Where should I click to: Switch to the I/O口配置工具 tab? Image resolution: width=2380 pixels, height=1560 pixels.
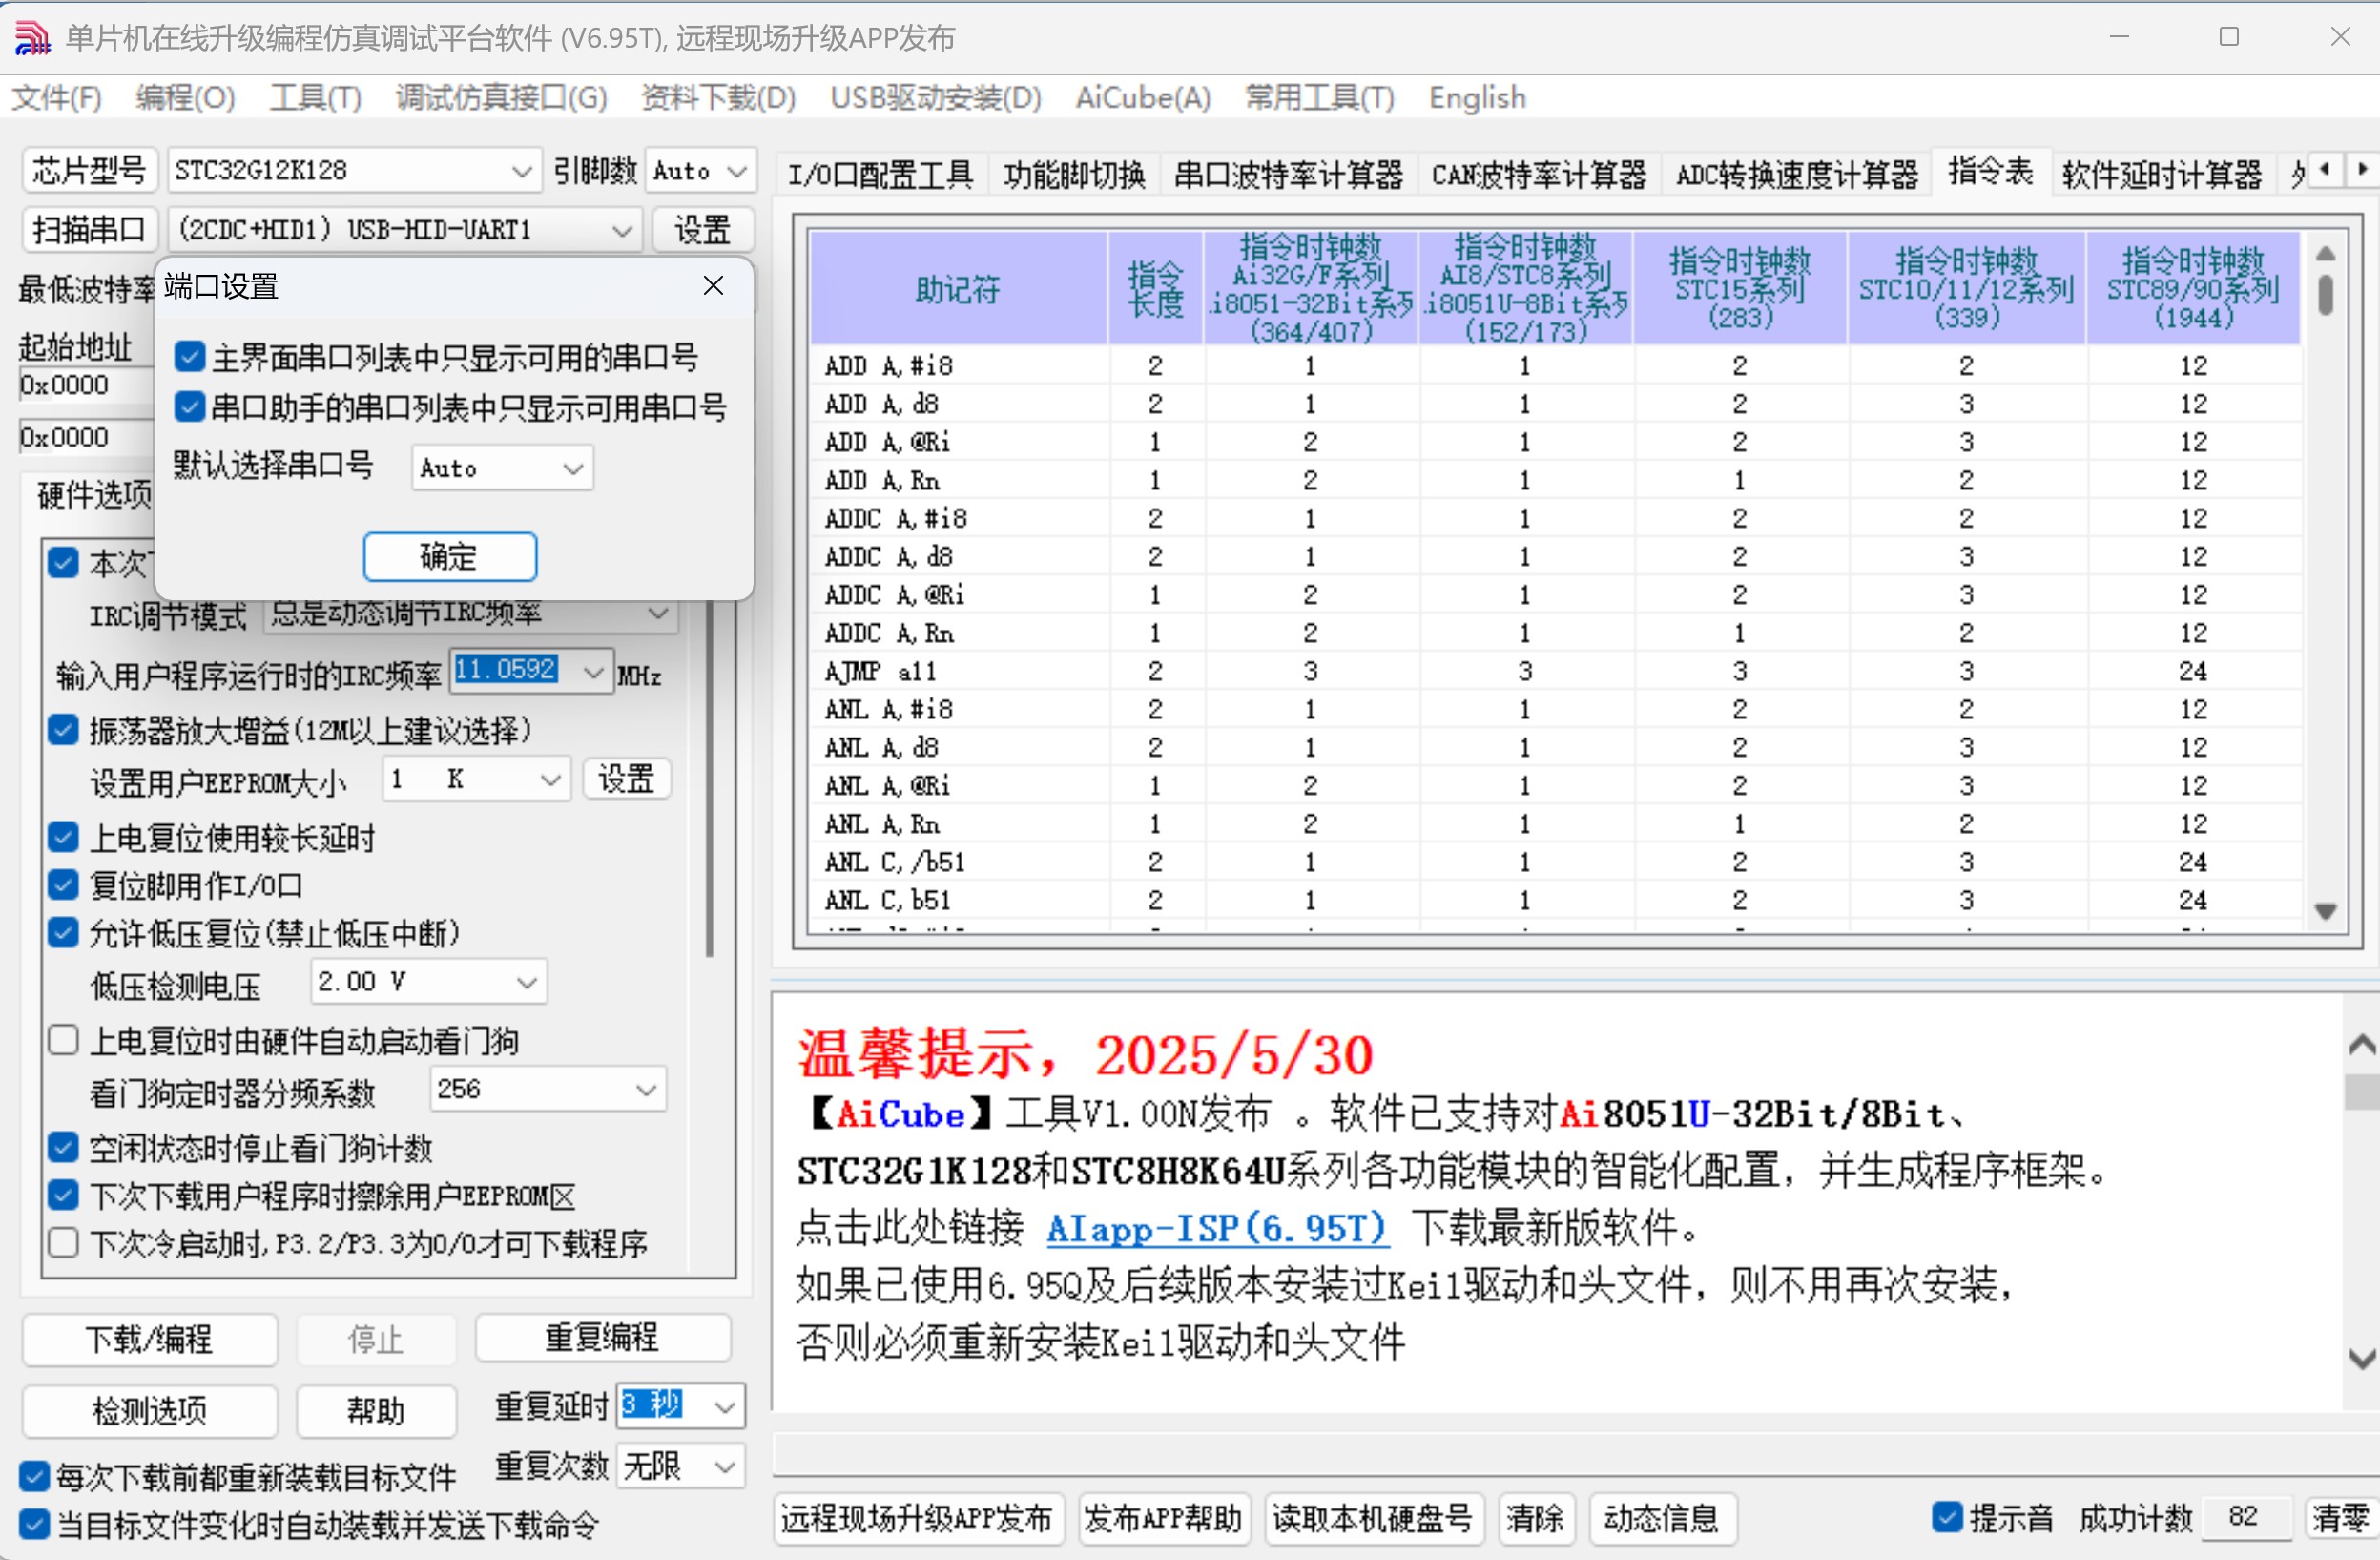tap(880, 175)
